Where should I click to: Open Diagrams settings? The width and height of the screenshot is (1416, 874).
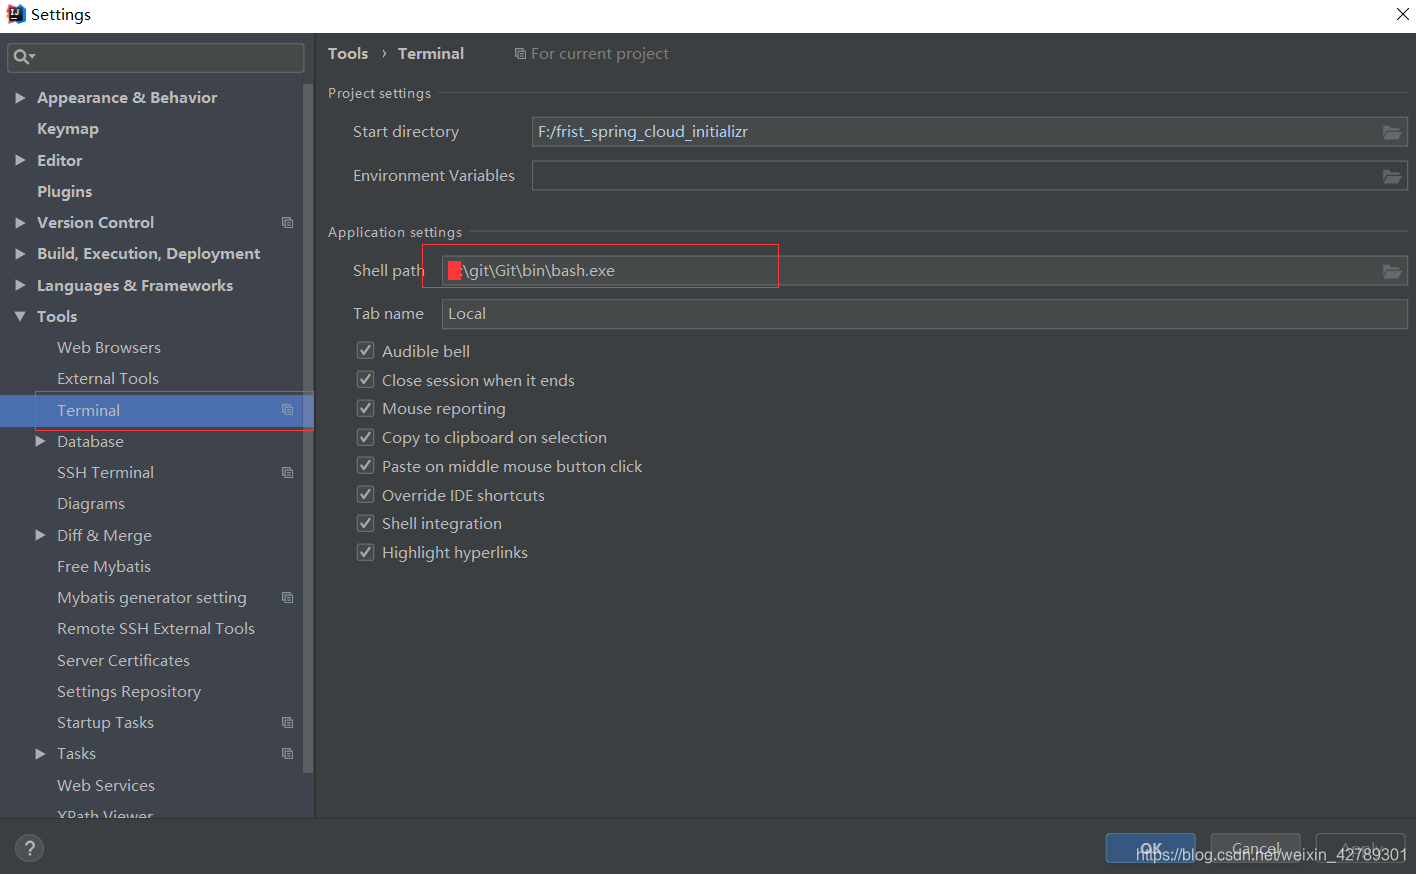(x=91, y=504)
